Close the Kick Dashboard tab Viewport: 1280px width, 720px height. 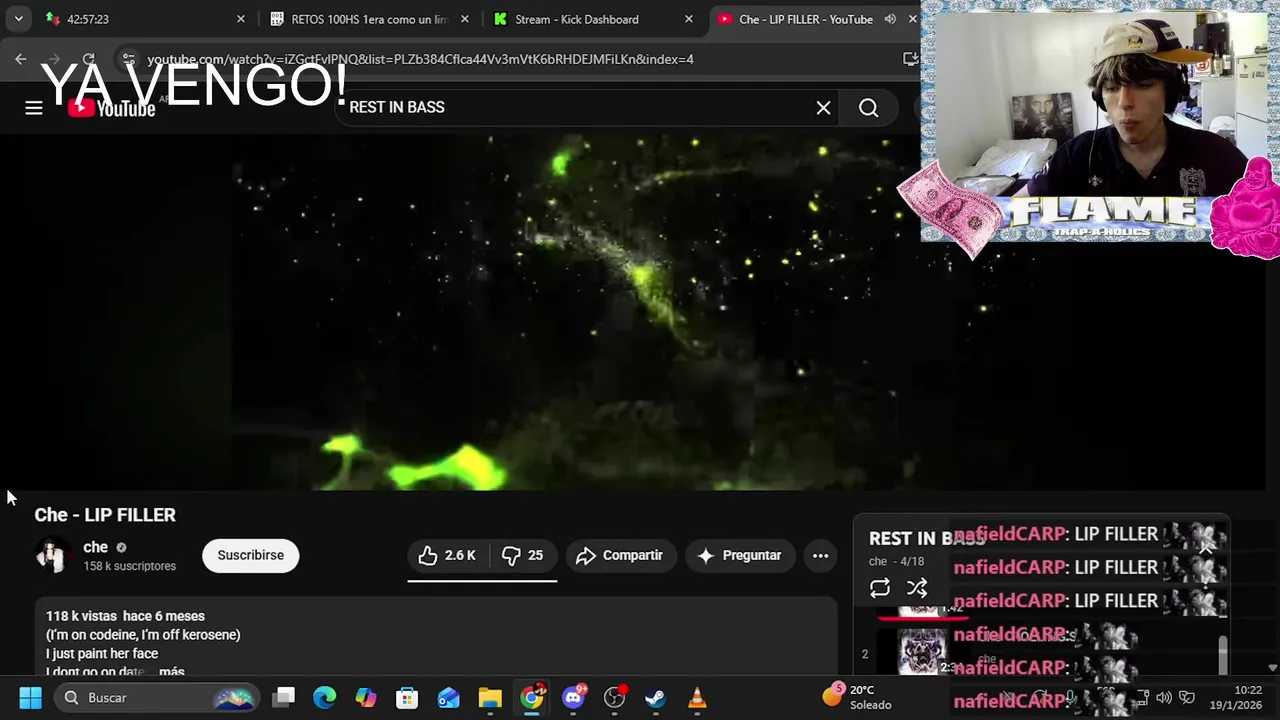point(689,19)
